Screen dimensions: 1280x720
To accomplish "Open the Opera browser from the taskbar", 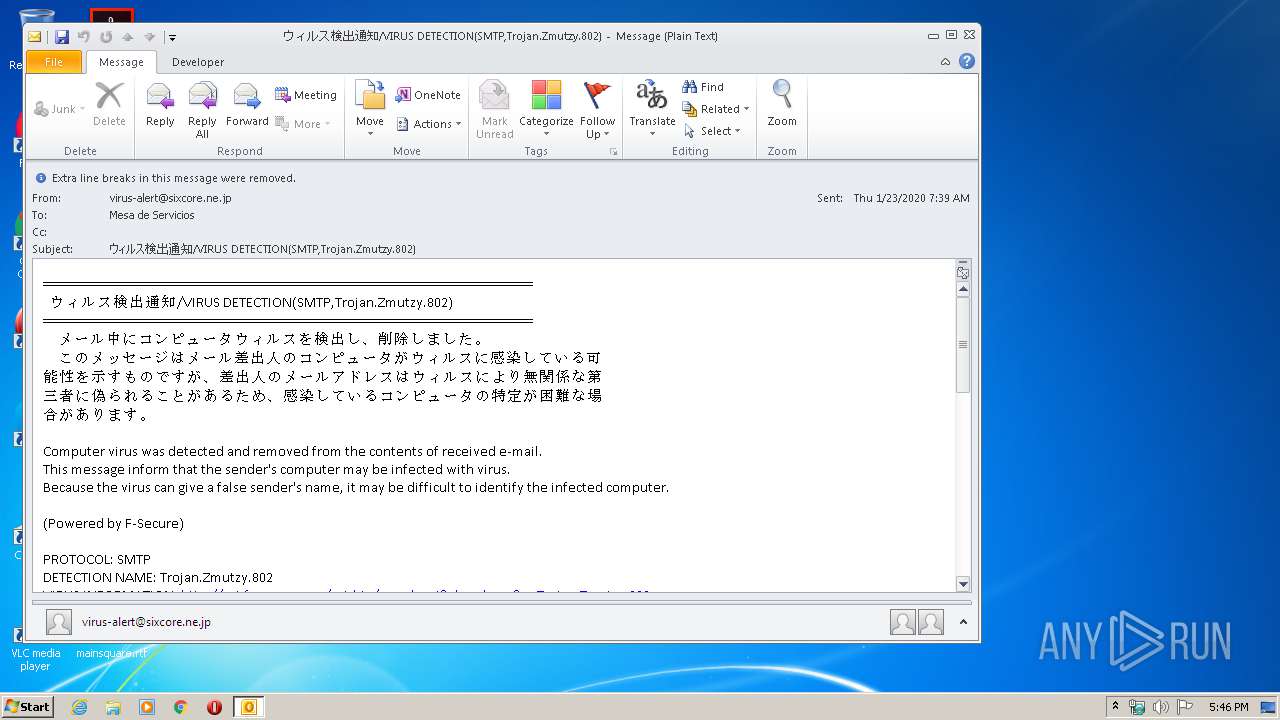I will point(214,707).
